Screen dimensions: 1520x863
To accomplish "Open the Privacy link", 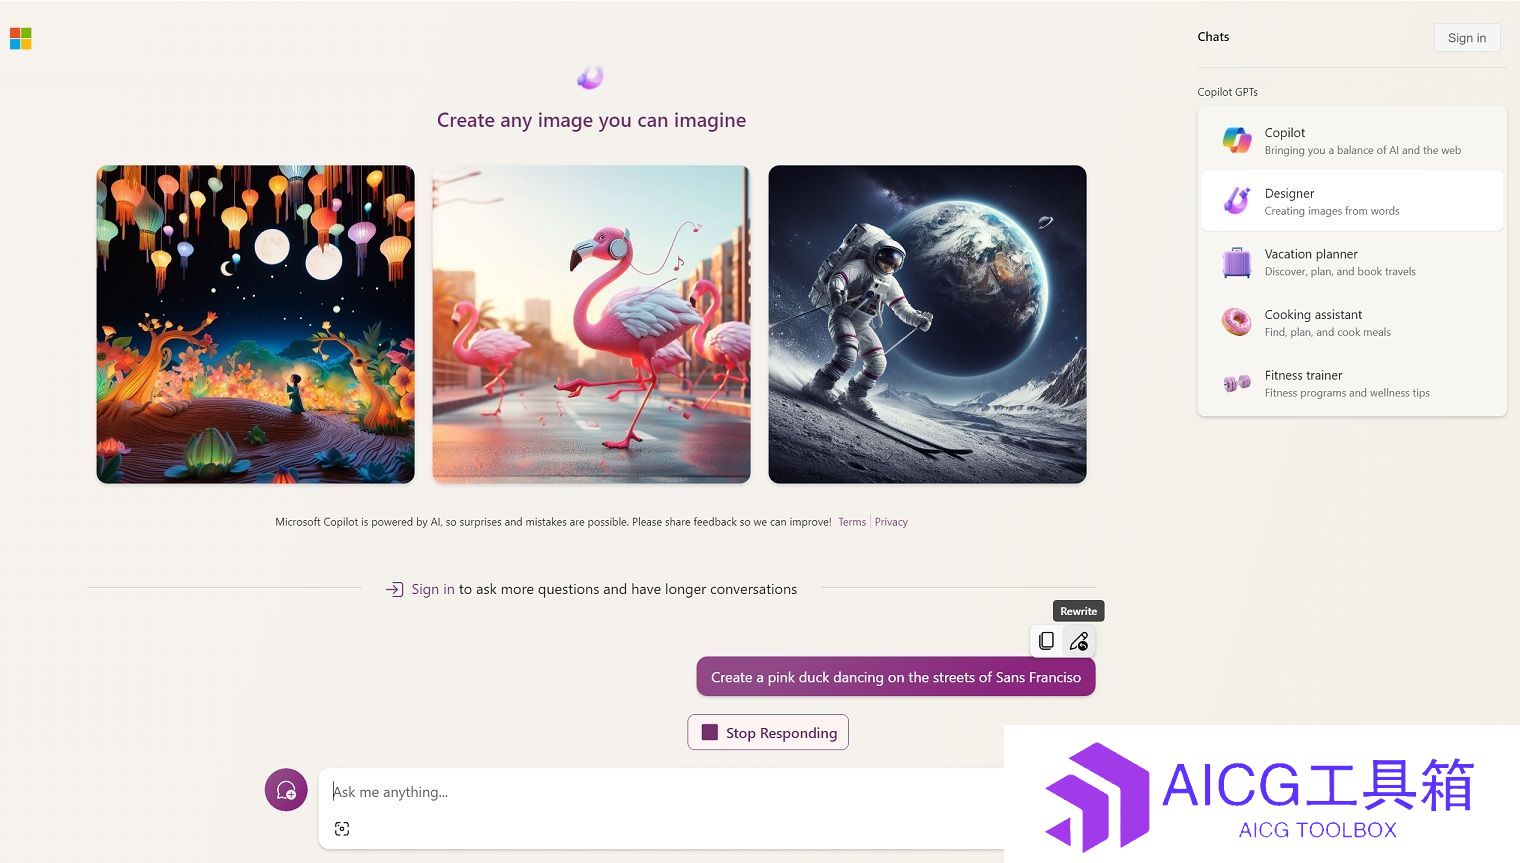I will pos(891,522).
